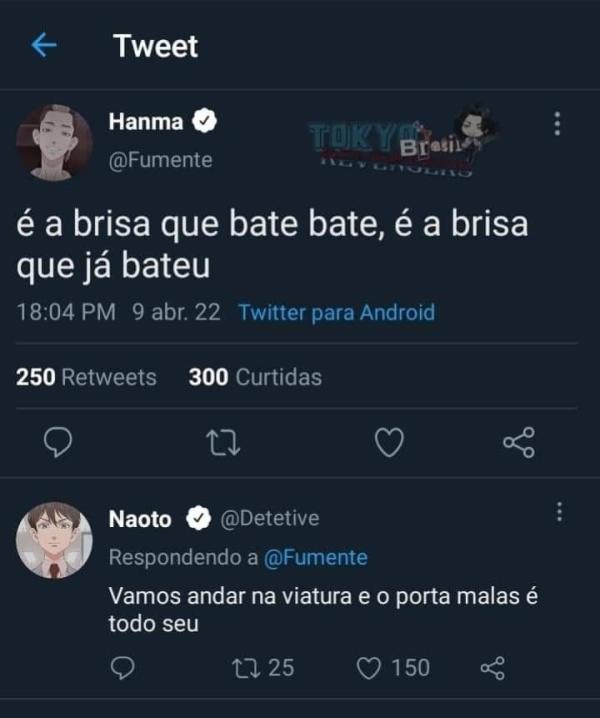600x718 pixels.
Task: View the 300 Curtidas list
Action: (x=255, y=377)
